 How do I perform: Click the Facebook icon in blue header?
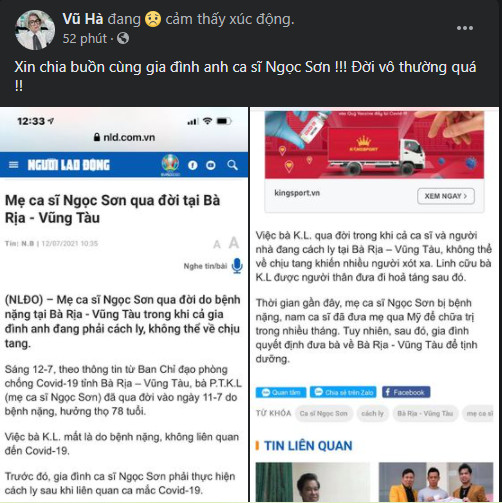click(x=193, y=165)
